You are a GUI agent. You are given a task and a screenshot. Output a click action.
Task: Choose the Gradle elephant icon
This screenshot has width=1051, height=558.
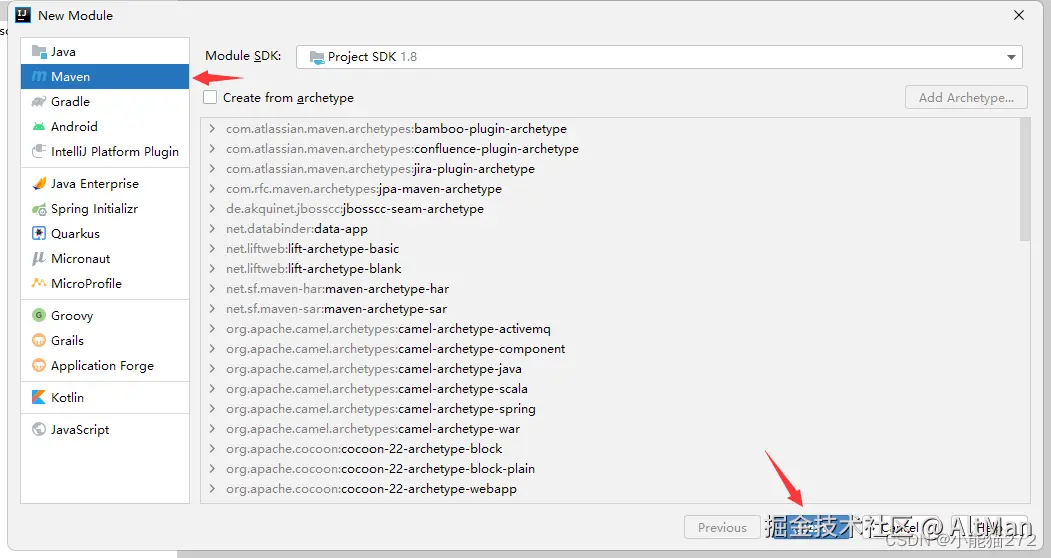tap(39, 101)
